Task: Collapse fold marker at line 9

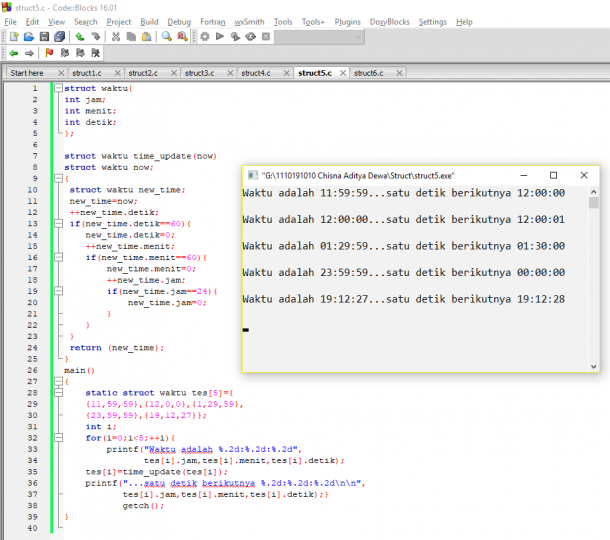Action: point(58,179)
